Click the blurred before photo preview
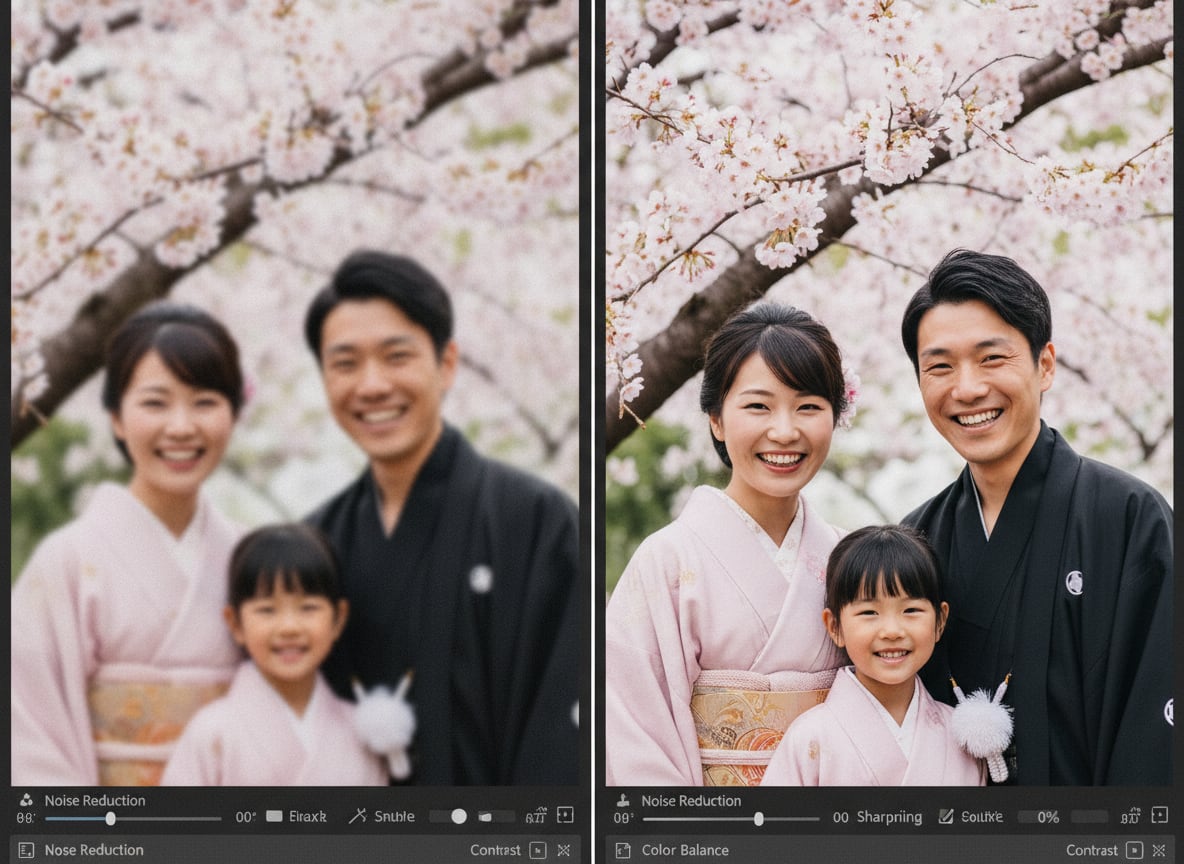Image resolution: width=1184 pixels, height=864 pixels. tap(295, 393)
